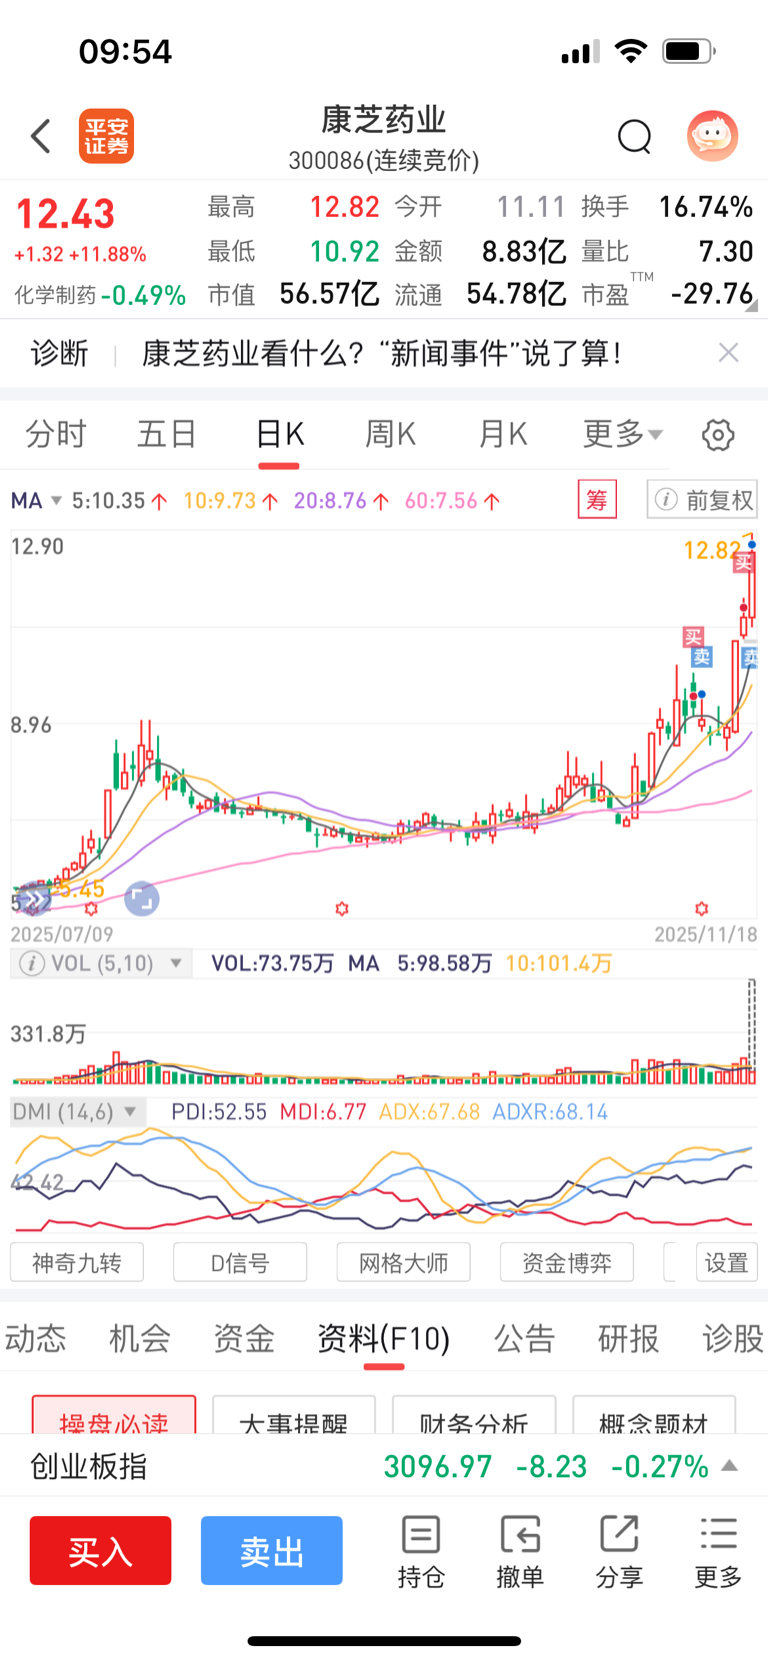Viewport: 768px width, 1663px height.
Task: Open the search magnifier icon
Action: 634,136
